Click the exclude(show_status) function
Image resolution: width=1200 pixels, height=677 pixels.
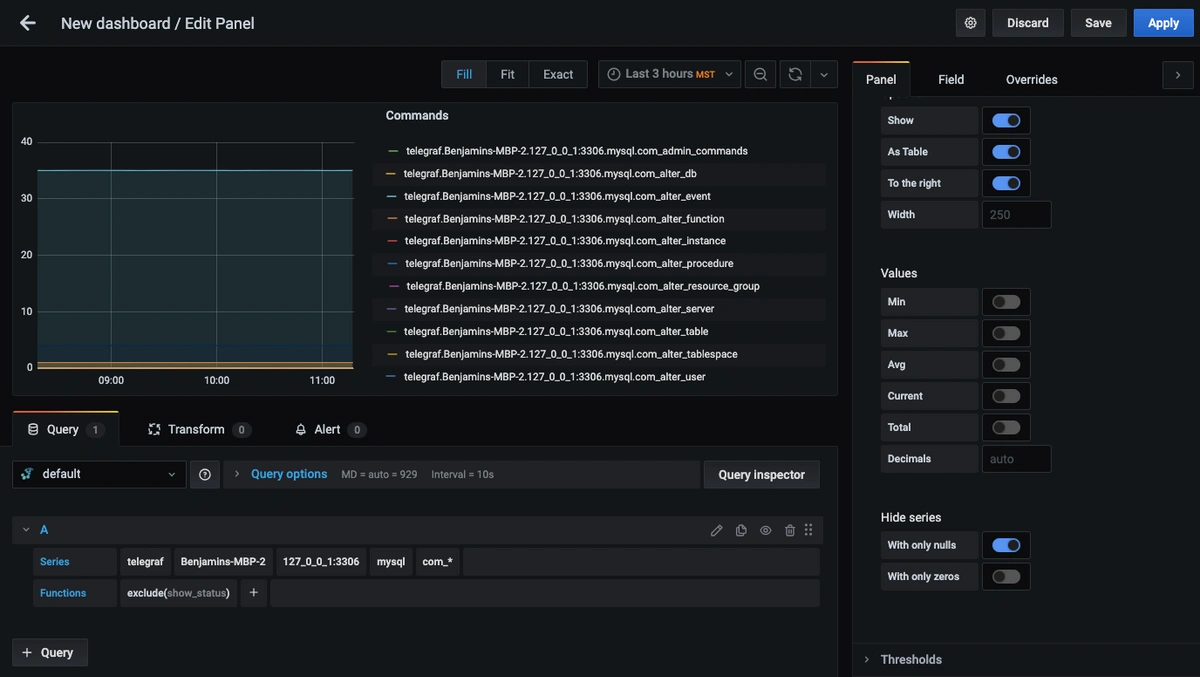coord(178,593)
